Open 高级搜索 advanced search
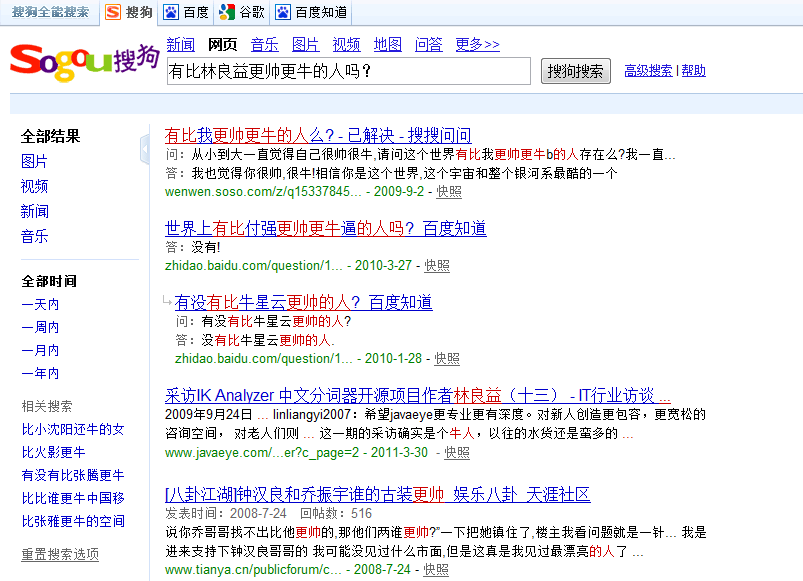The width and height of the screenshot is (803, 581). [648, 71]
